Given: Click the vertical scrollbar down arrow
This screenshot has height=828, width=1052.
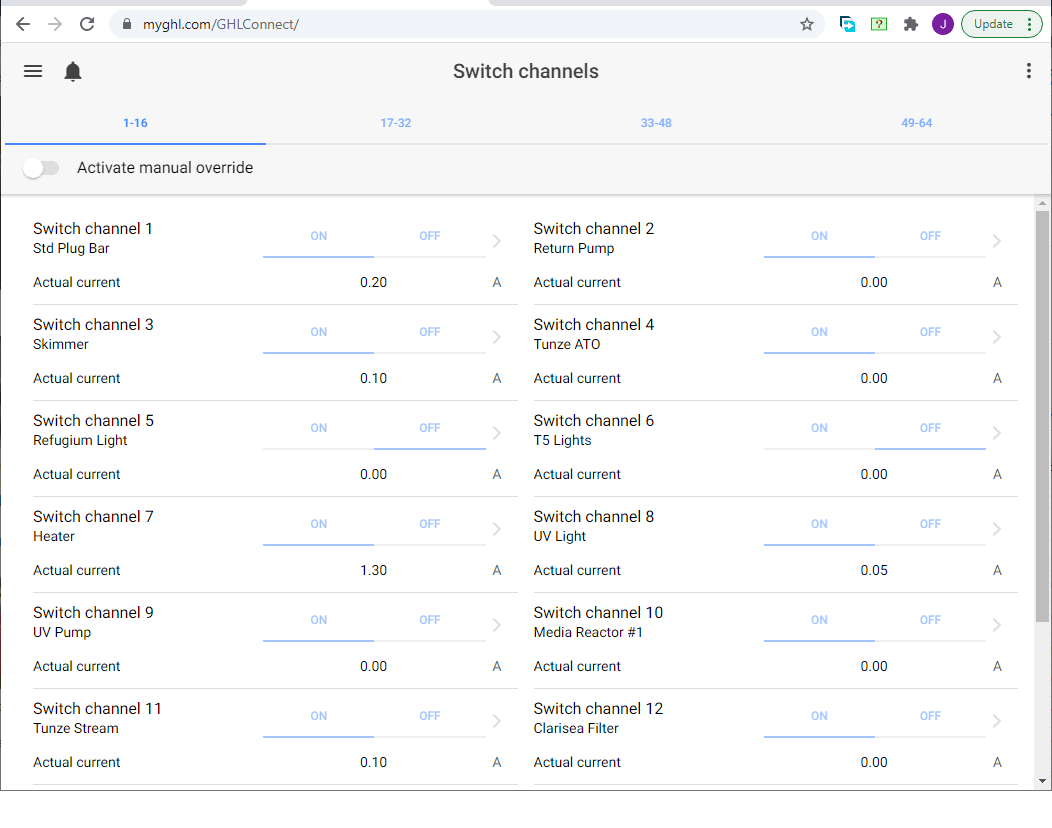Looking at the screenshot, I should (1042, 781).
